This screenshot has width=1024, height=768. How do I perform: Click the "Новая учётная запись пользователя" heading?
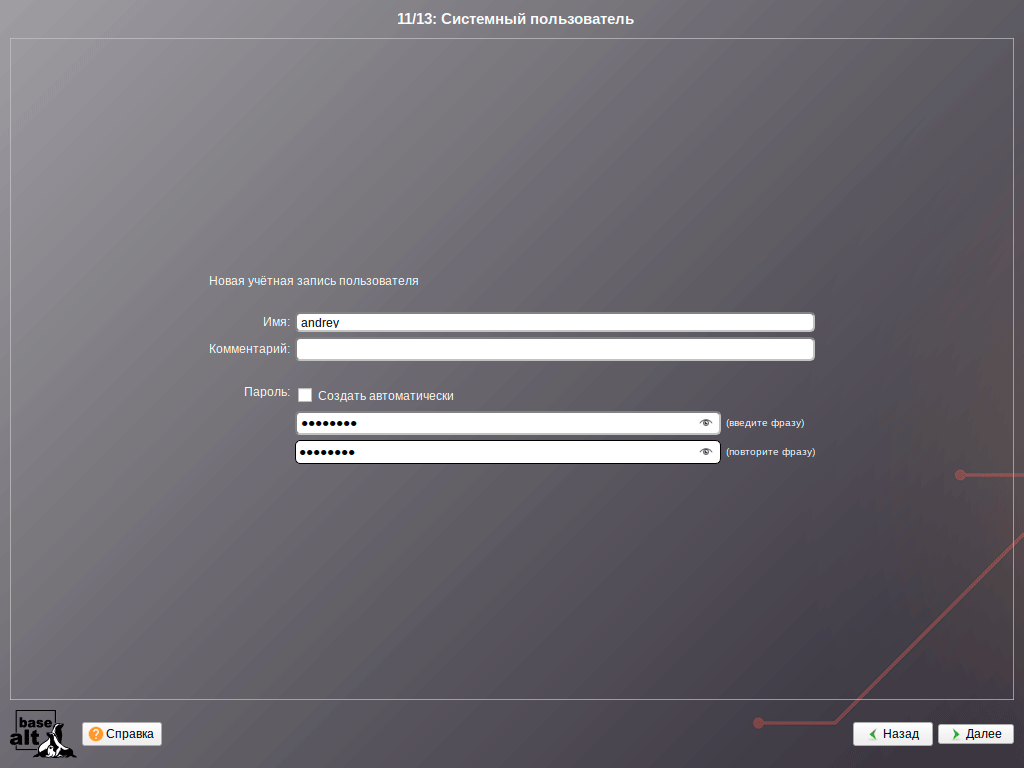pyautogui.click(x=313, y=281)
